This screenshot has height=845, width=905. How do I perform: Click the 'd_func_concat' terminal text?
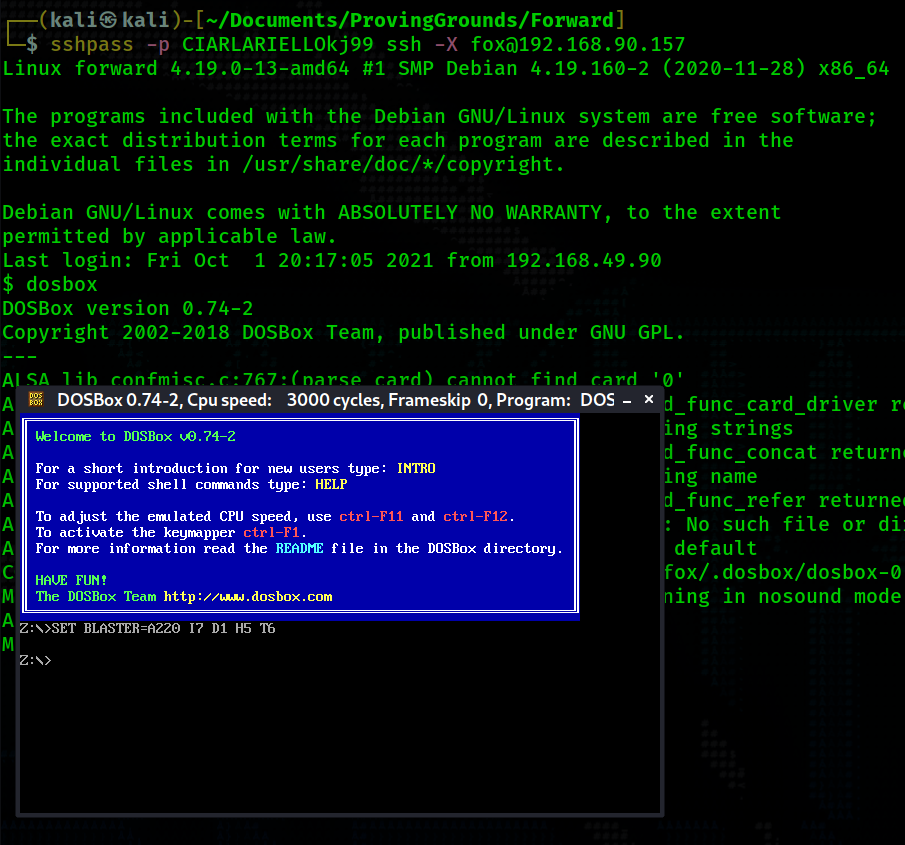[741, 453]
